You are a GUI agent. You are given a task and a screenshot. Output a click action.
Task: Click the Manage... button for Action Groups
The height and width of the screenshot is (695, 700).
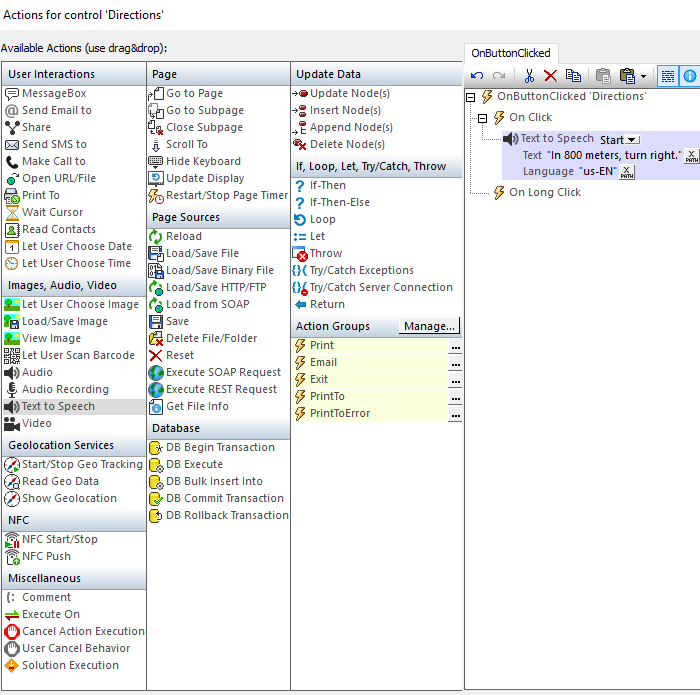[429, 326]
